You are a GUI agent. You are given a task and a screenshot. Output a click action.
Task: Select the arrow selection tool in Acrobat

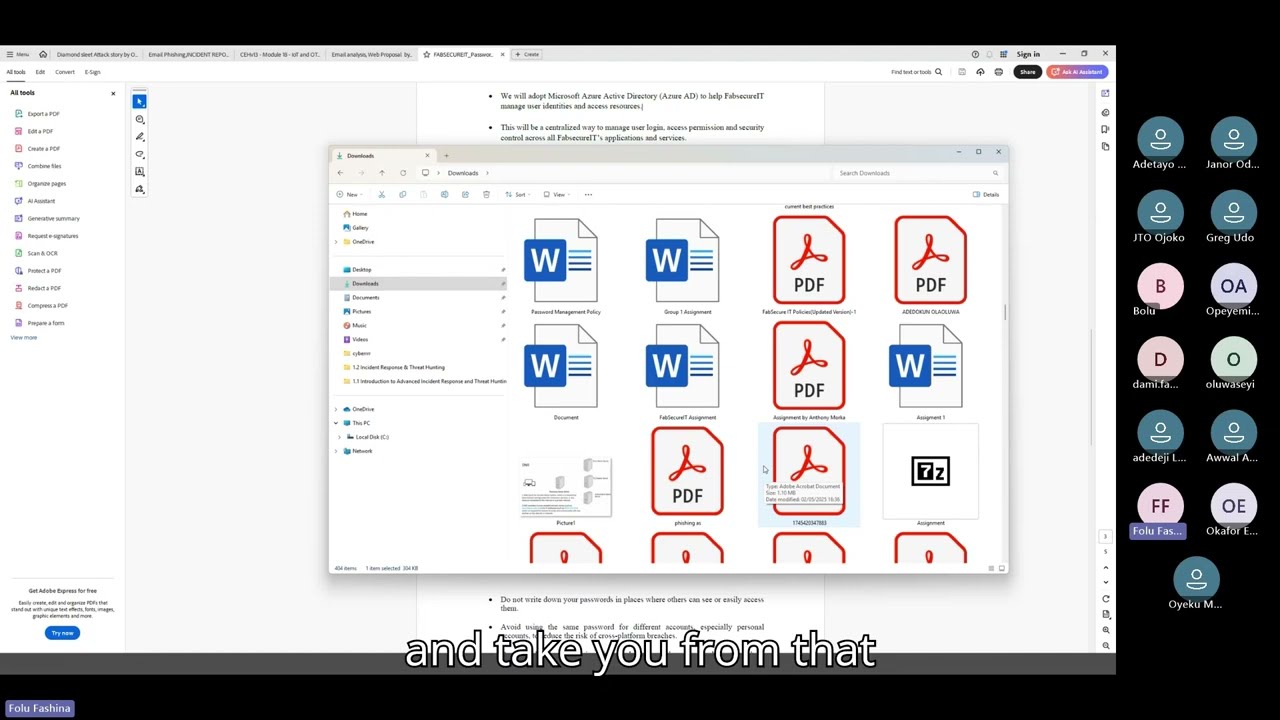[139, 101]
